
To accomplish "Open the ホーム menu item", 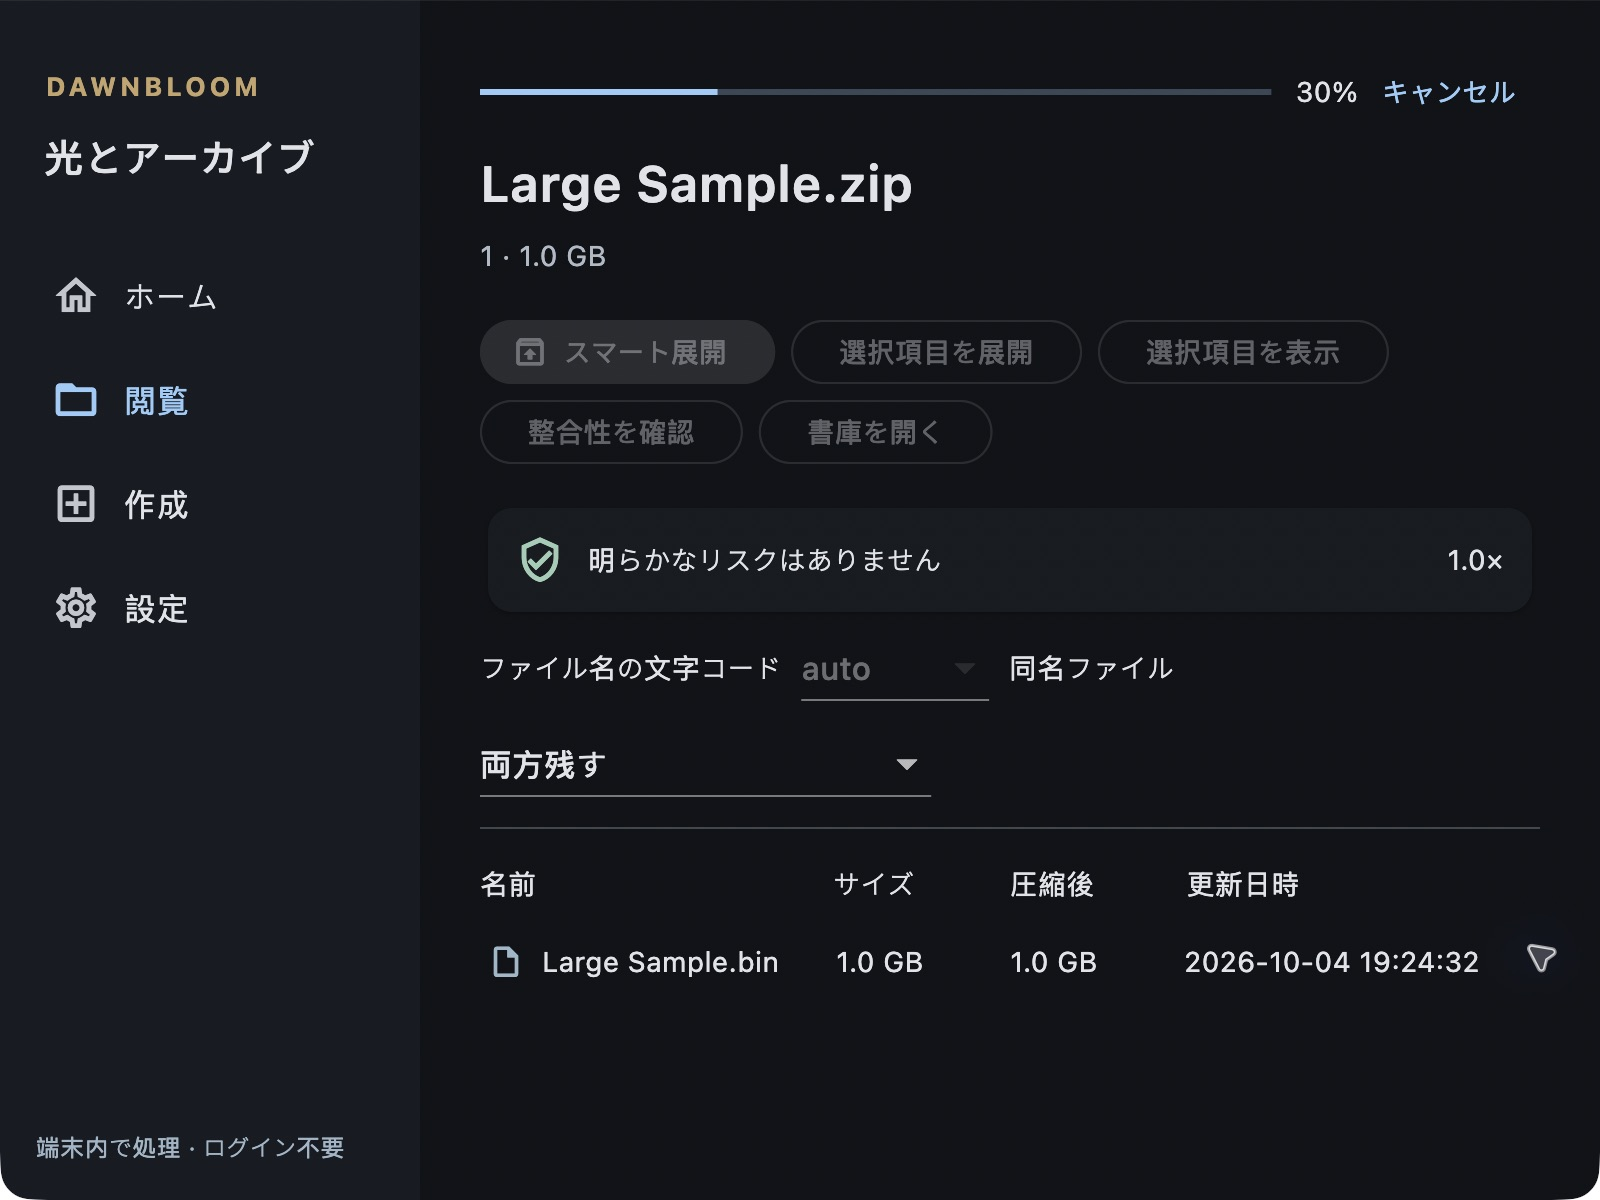I will point(210,296).
